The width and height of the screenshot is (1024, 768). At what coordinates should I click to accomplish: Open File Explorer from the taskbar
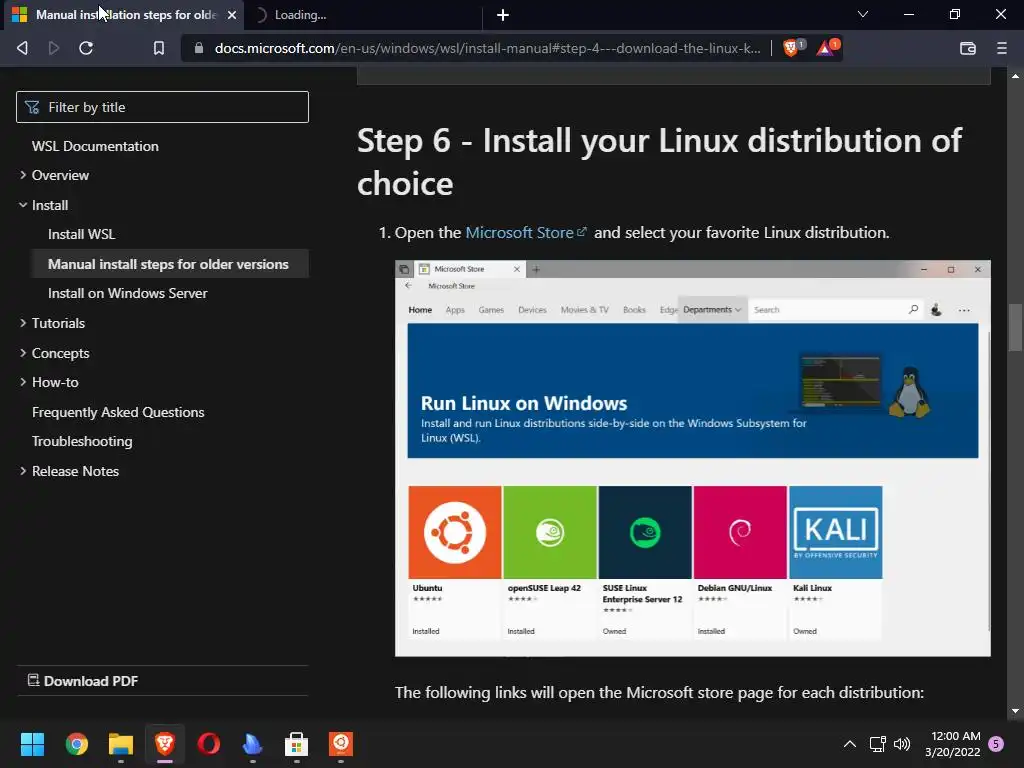click(121, 744)
